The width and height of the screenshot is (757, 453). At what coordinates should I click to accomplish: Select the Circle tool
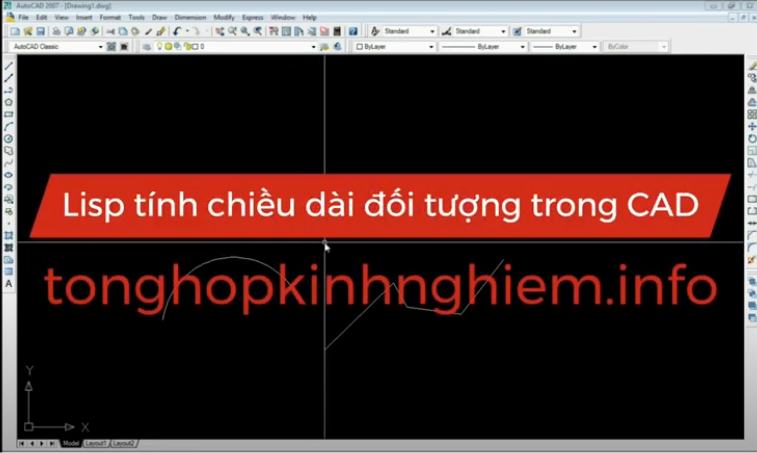pyautogui.click(x=9, y=139)
